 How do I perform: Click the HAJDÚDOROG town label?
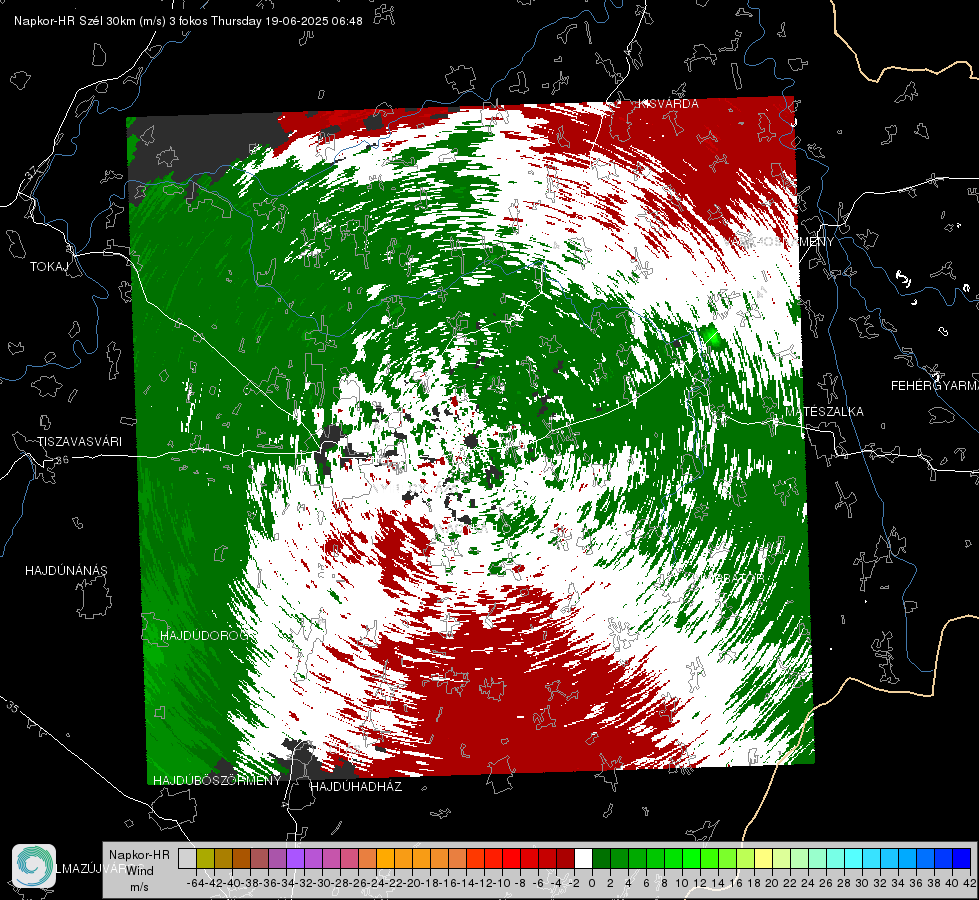(x=204, y=636)
